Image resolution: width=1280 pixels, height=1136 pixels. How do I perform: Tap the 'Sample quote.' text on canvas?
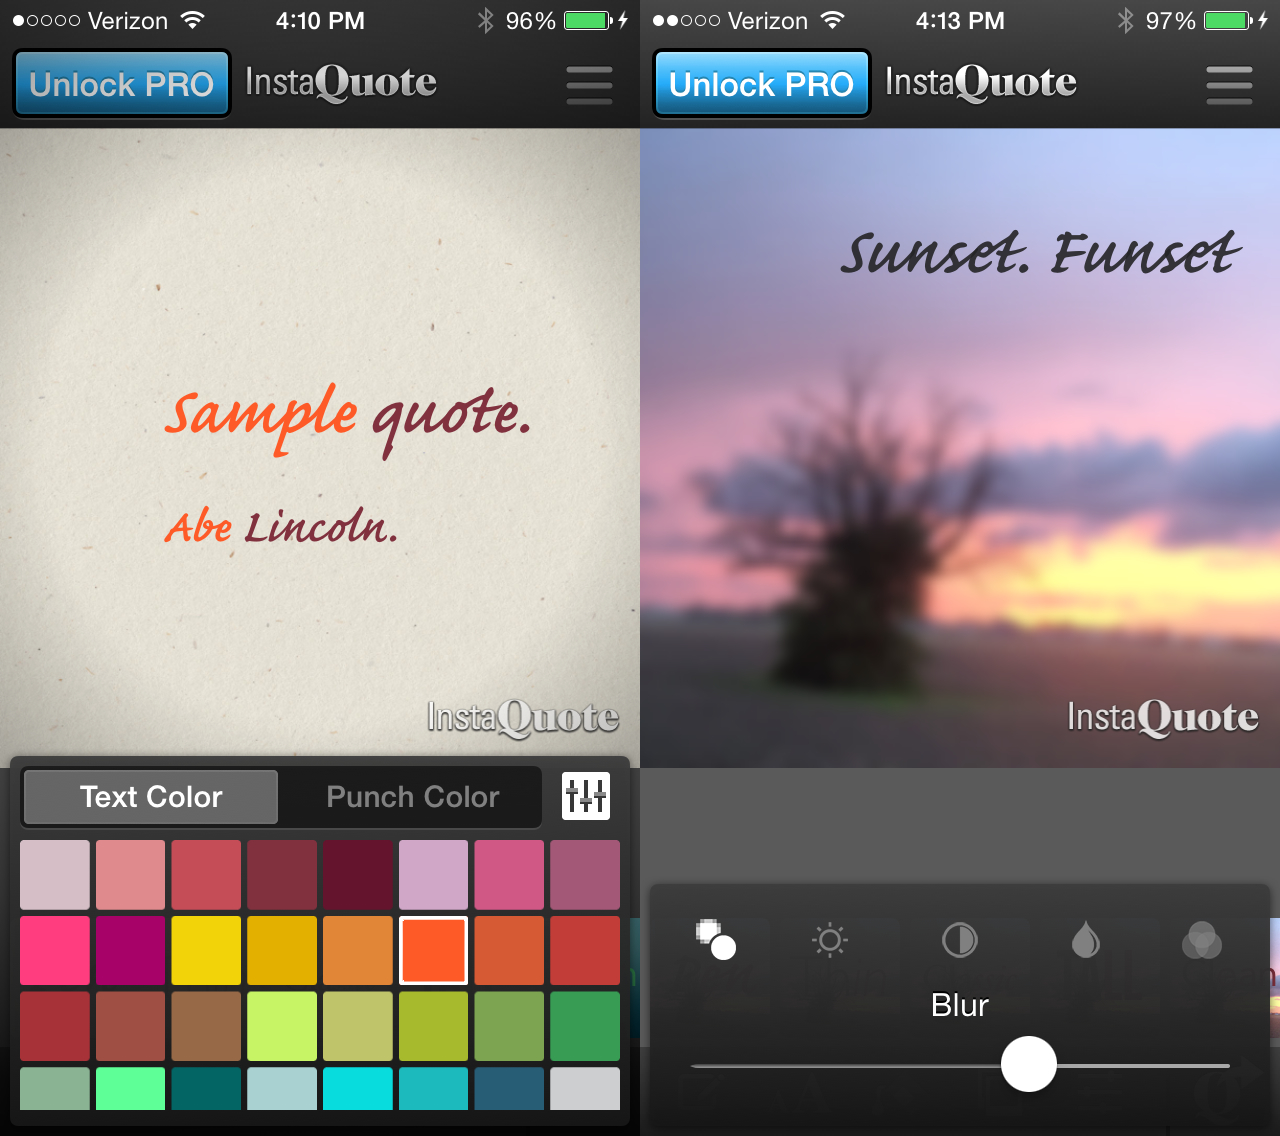click(x=347, y=418)
